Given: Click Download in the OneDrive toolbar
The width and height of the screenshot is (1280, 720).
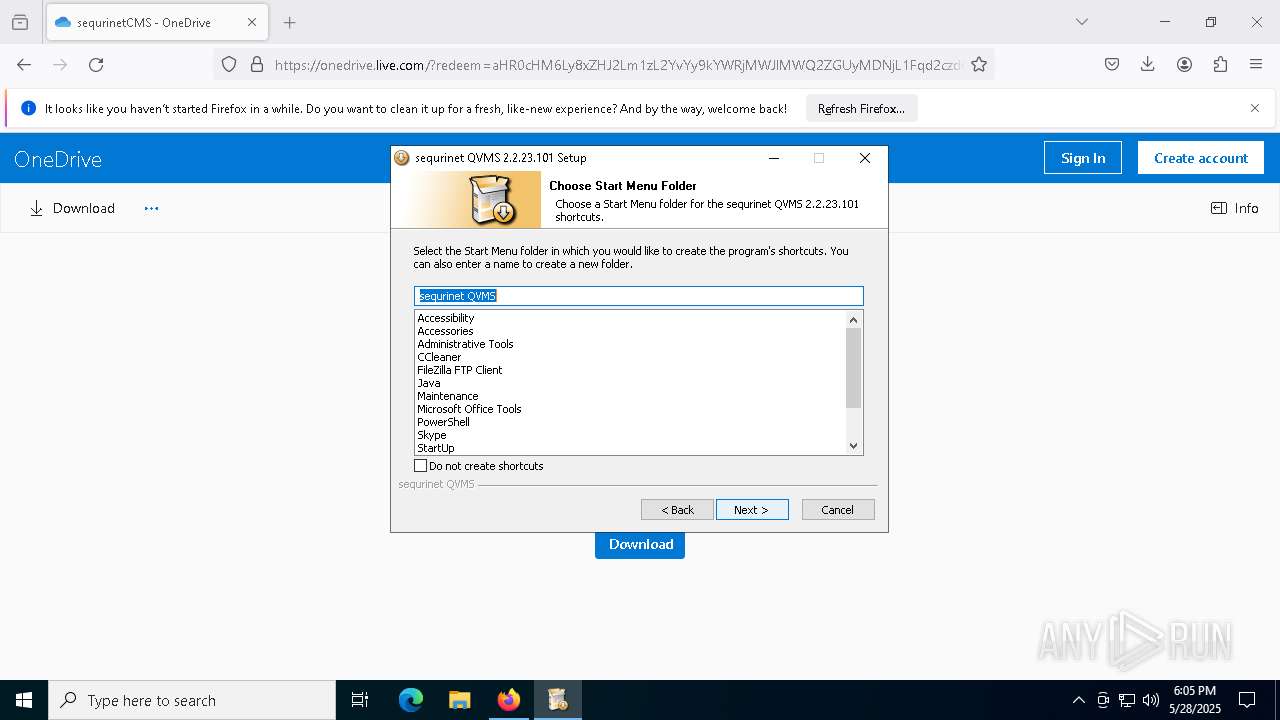Looking at the screenshot, I should tap(72, 208).
